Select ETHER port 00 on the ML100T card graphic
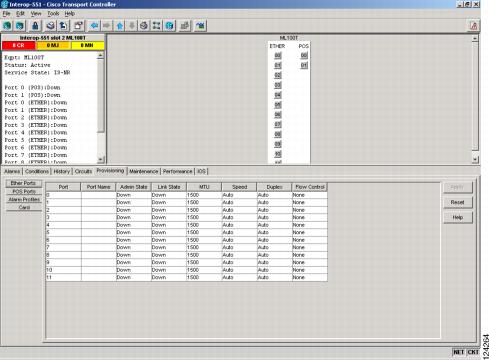Viewport: 489px width, 360px height. (x=278, y=56)
